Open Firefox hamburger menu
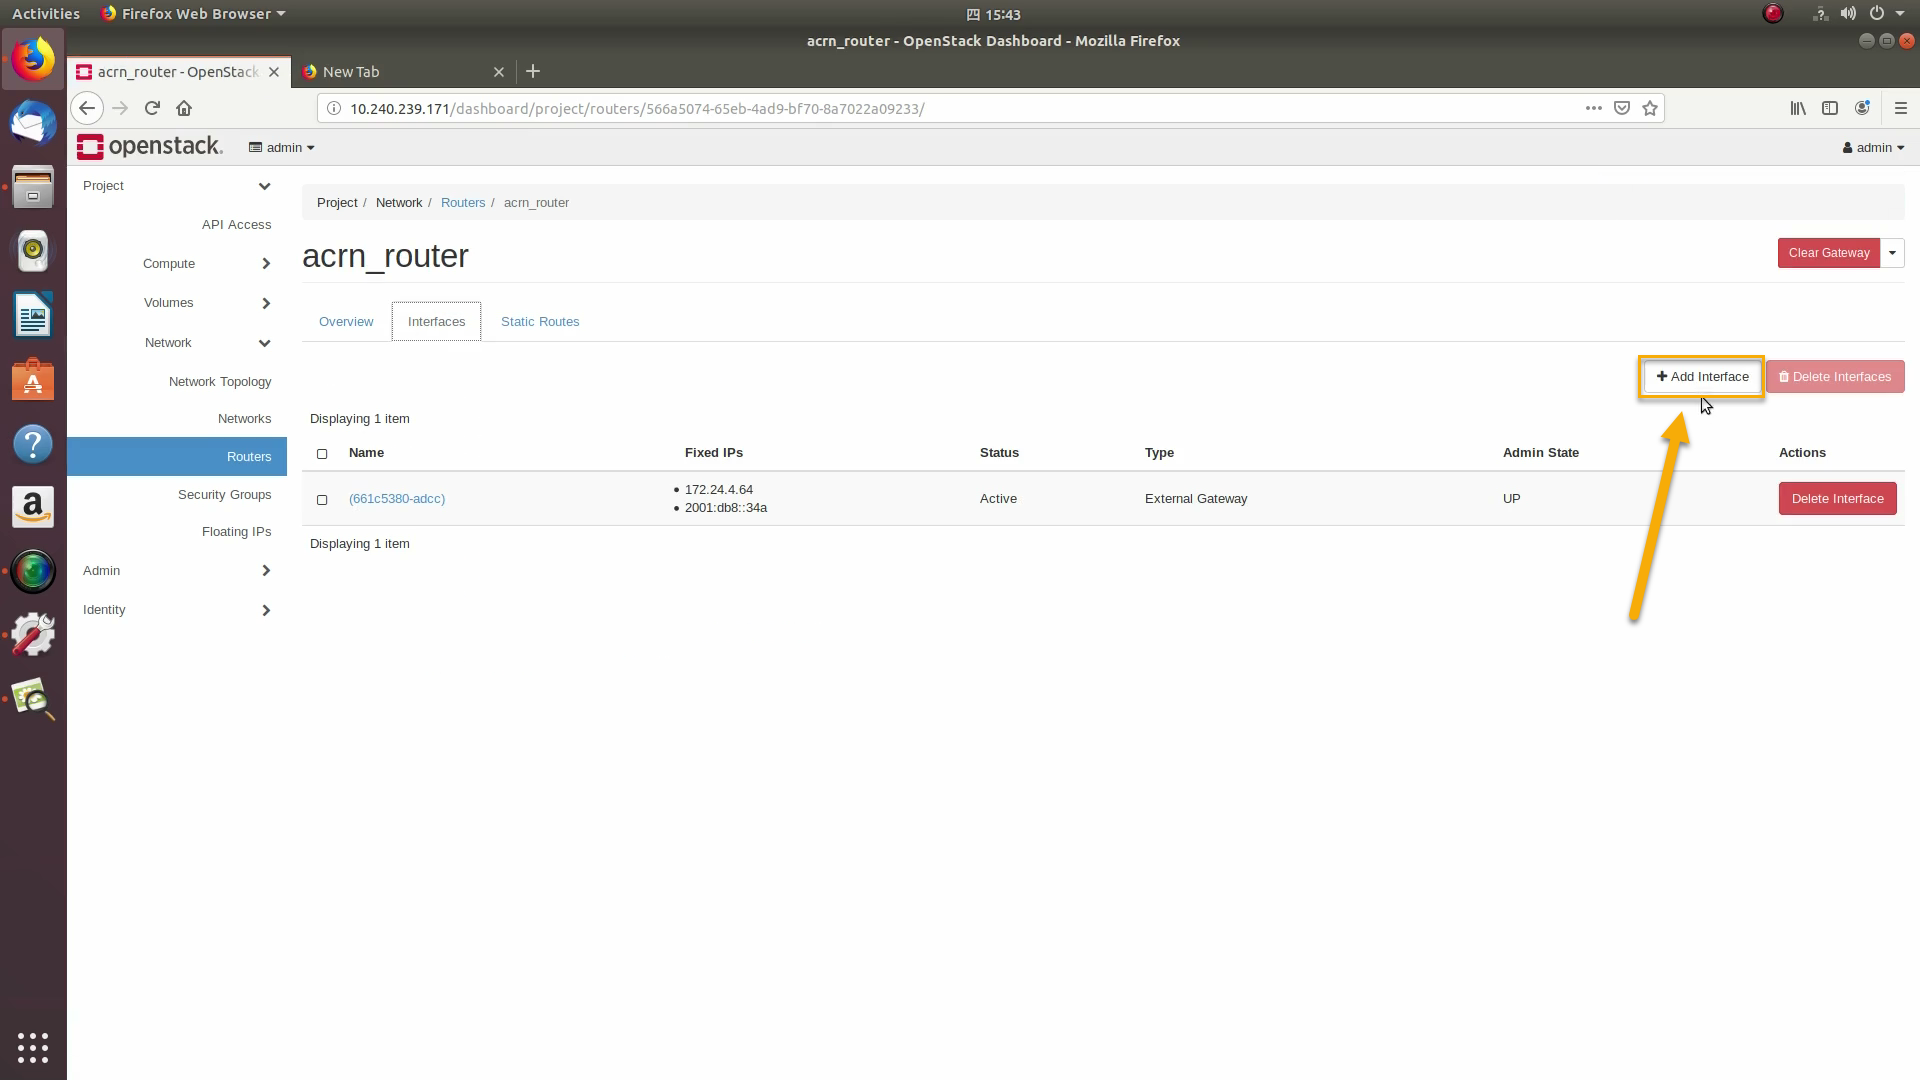Screen dimensions: 1920x1080 (1901, 108)
